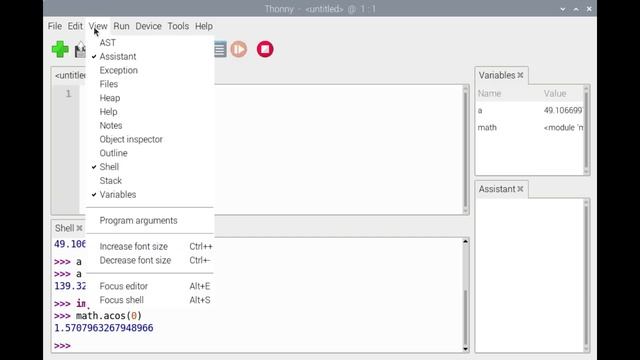Click line number 1 in editor gutter

(x=68, y=94)
